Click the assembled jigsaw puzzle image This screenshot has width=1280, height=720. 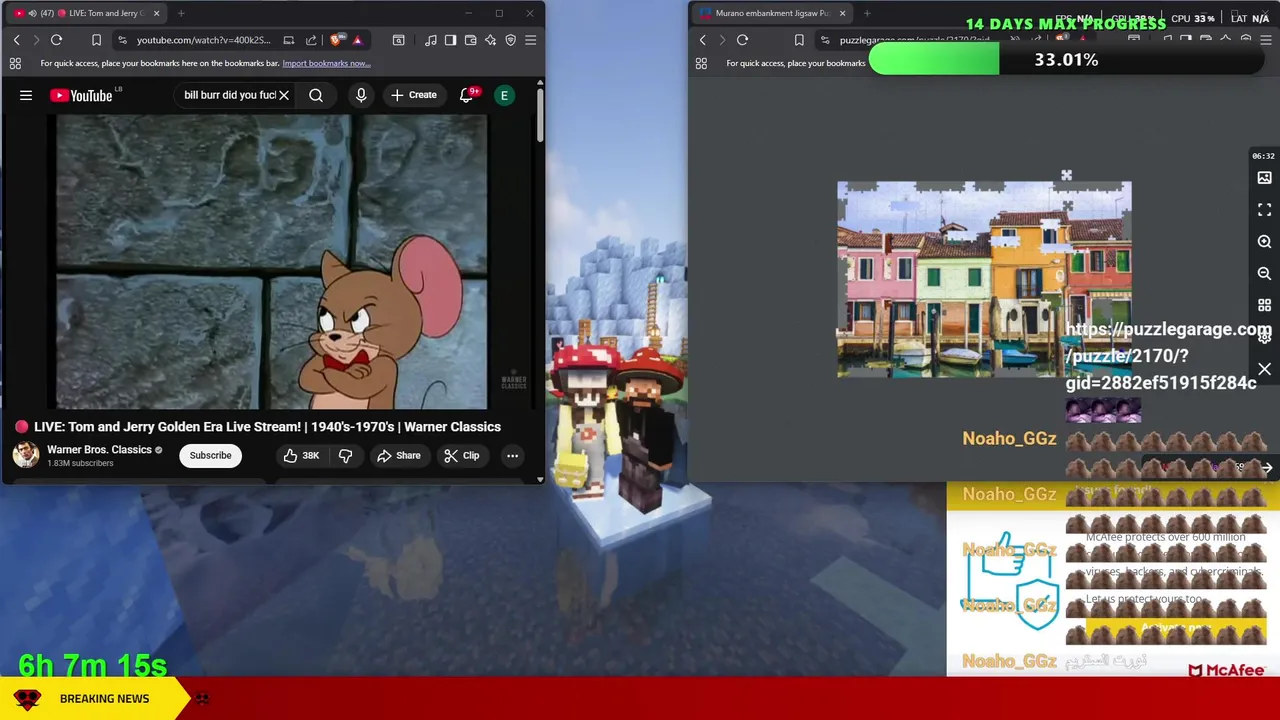click(x=984, y=280)
